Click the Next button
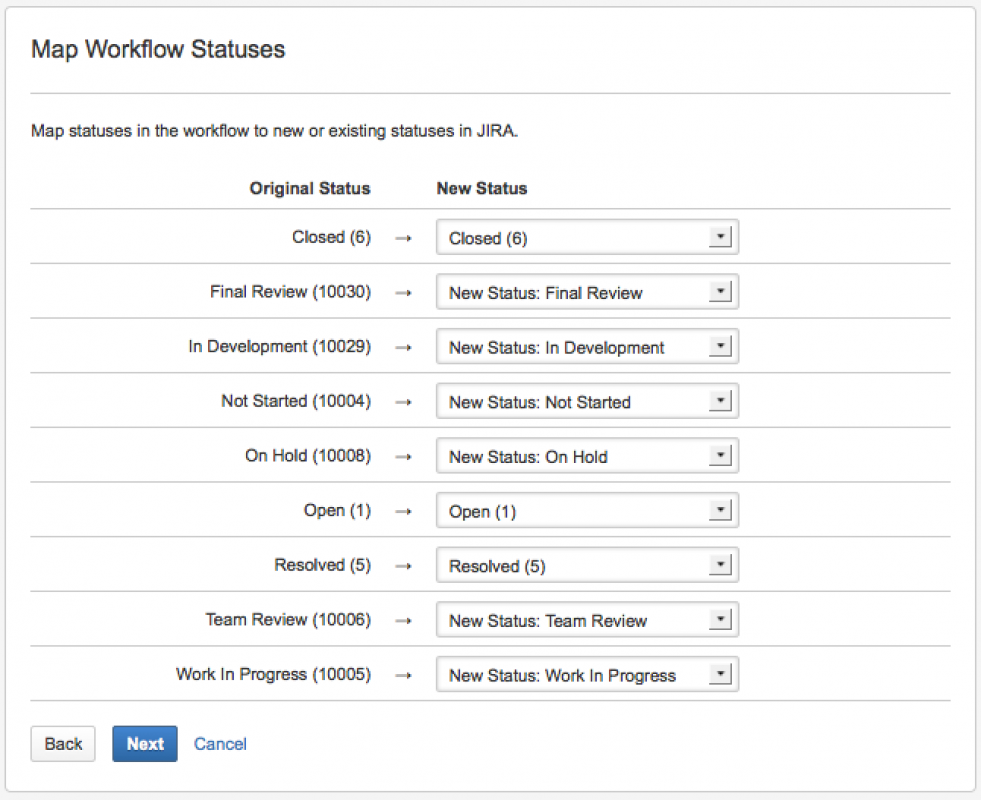This screenshot has height=800, width=981. pyautogui.click(x=145, y=744)
